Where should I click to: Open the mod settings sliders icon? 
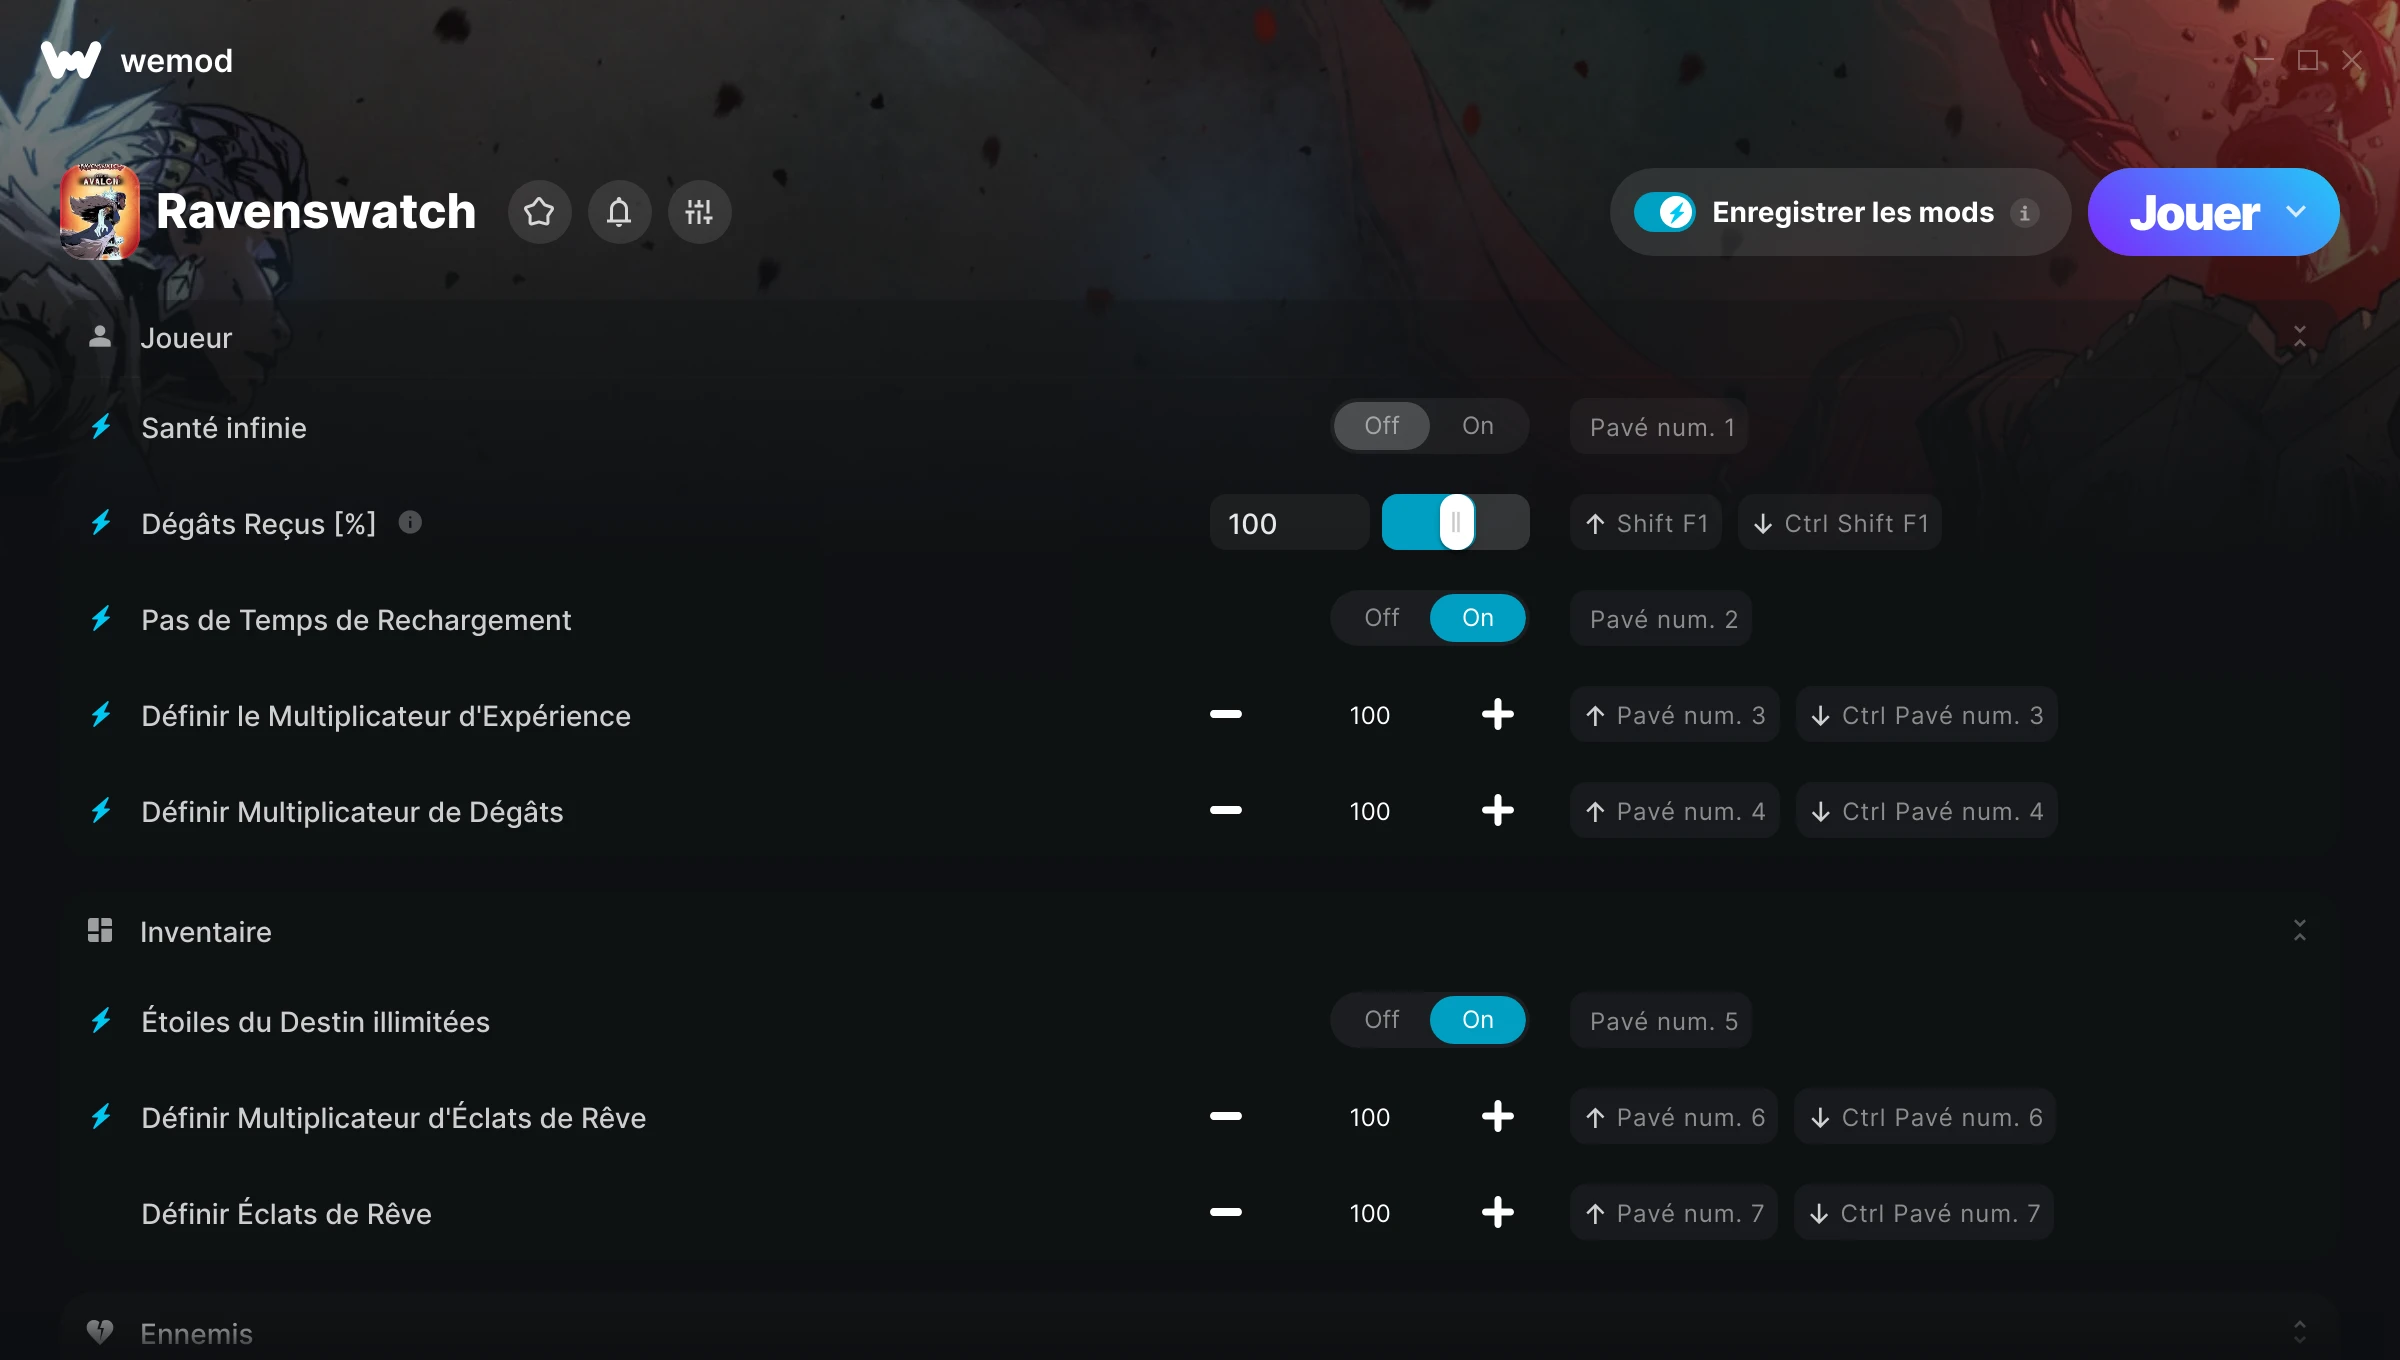point(699,212)
